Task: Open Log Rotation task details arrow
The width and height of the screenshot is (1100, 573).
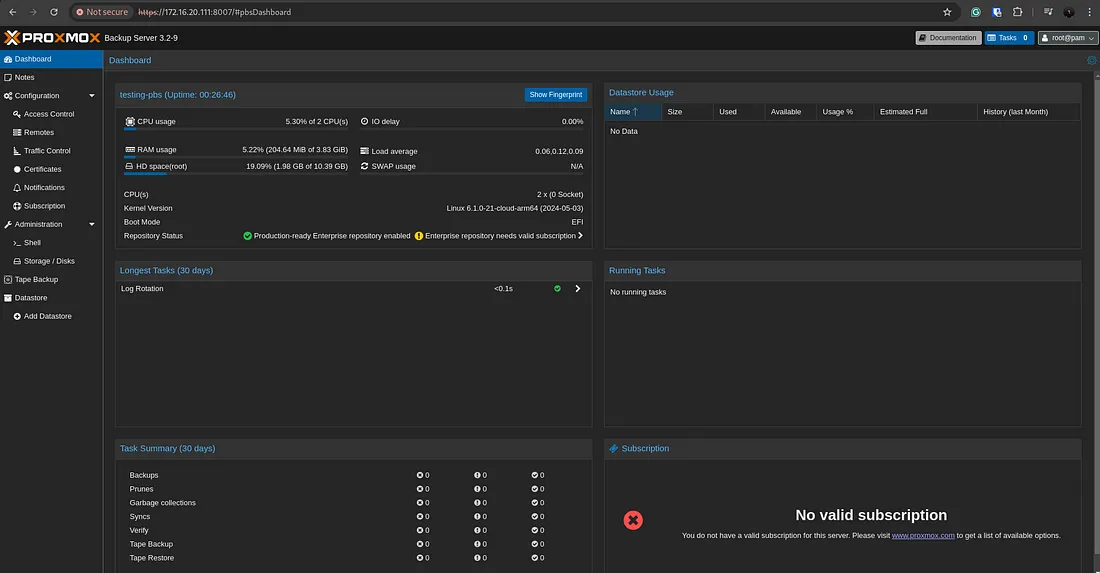Action: tap(577, 288)
